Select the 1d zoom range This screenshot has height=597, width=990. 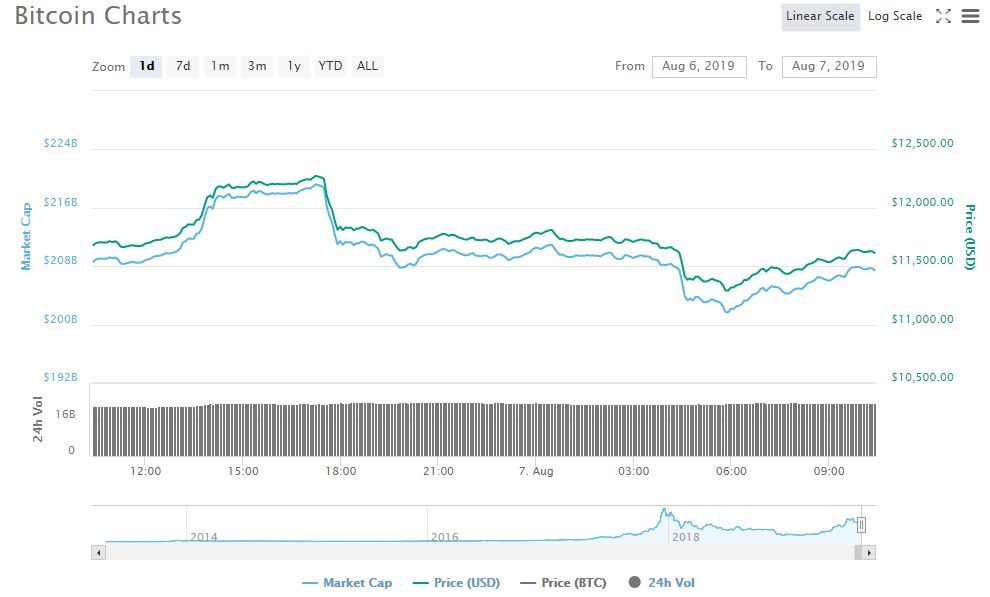pos(146,66)
